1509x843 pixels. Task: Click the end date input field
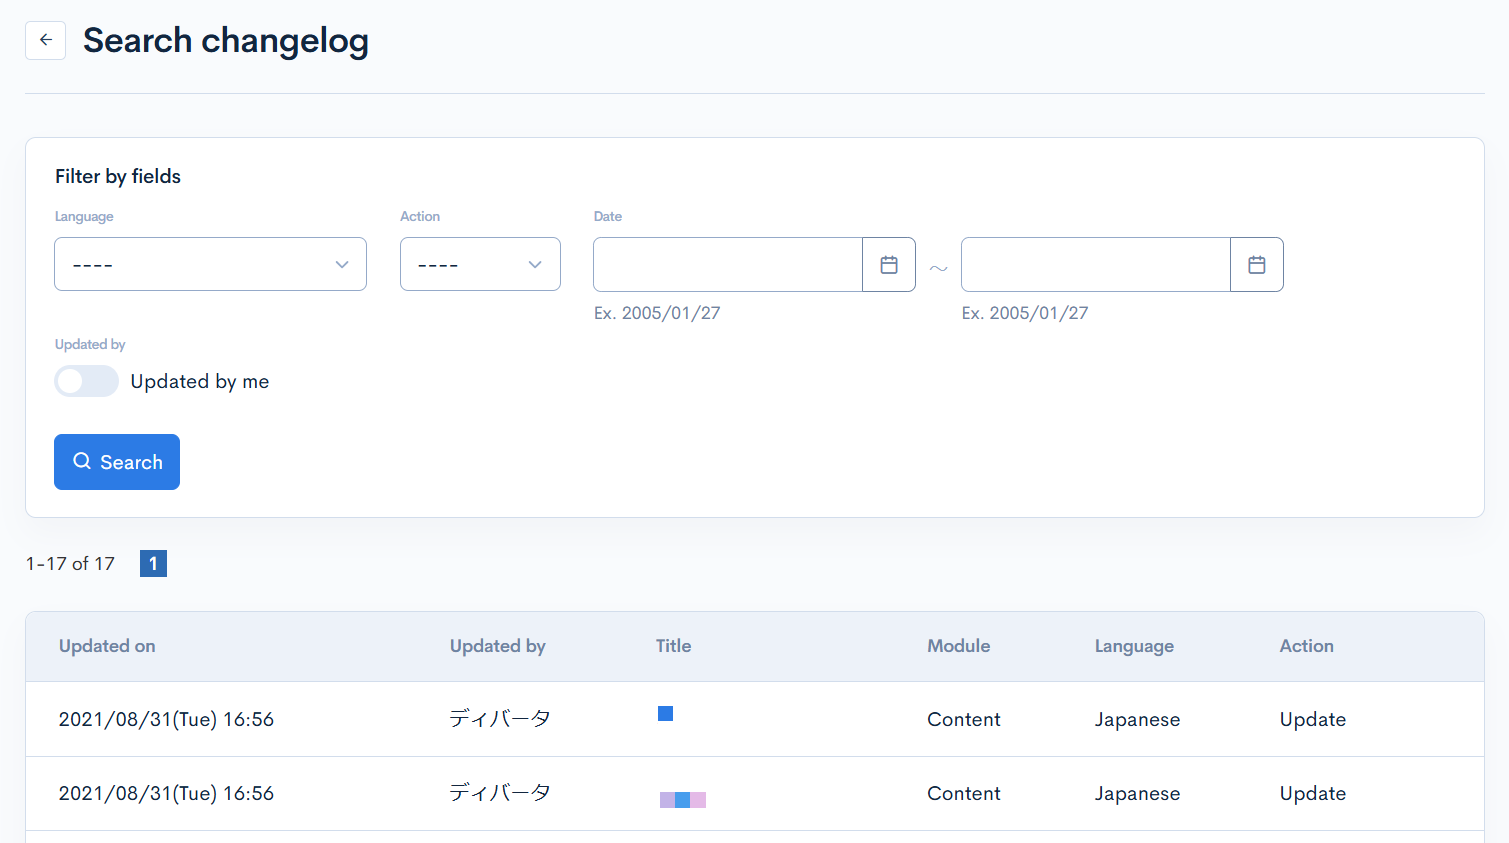tap(1095, 264)
